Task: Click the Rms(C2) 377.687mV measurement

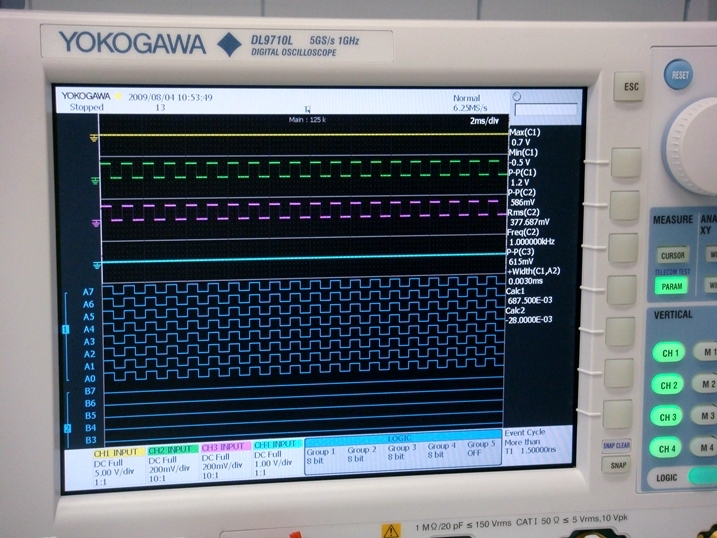Action: tap(529, 217)
